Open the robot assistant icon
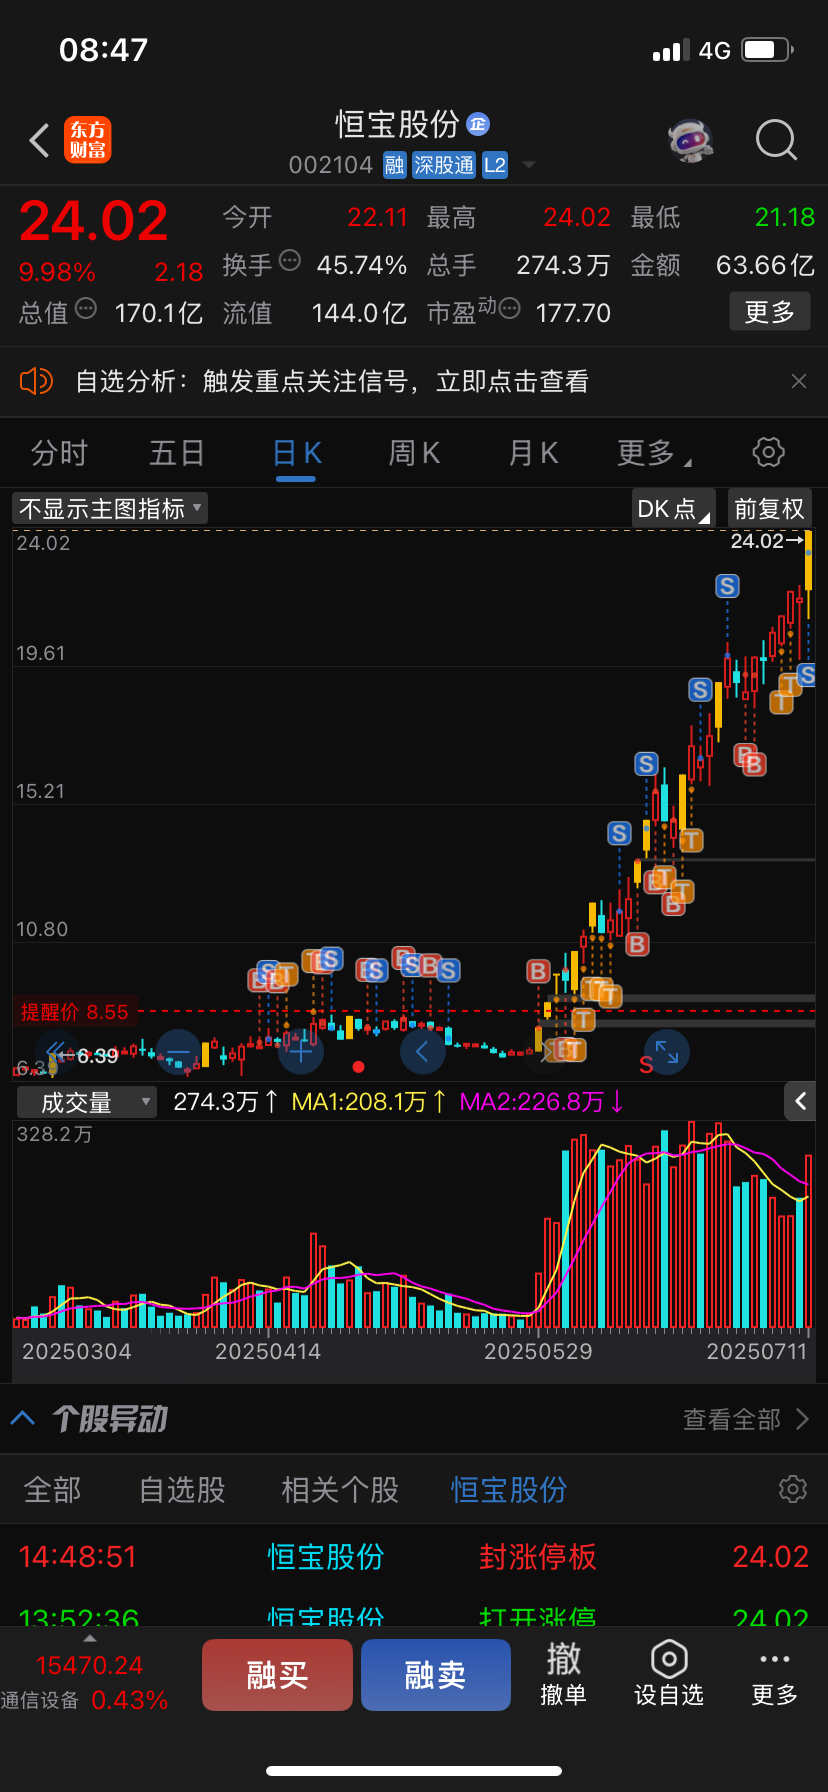This screenshot has height=1792, width=828. 691,140
